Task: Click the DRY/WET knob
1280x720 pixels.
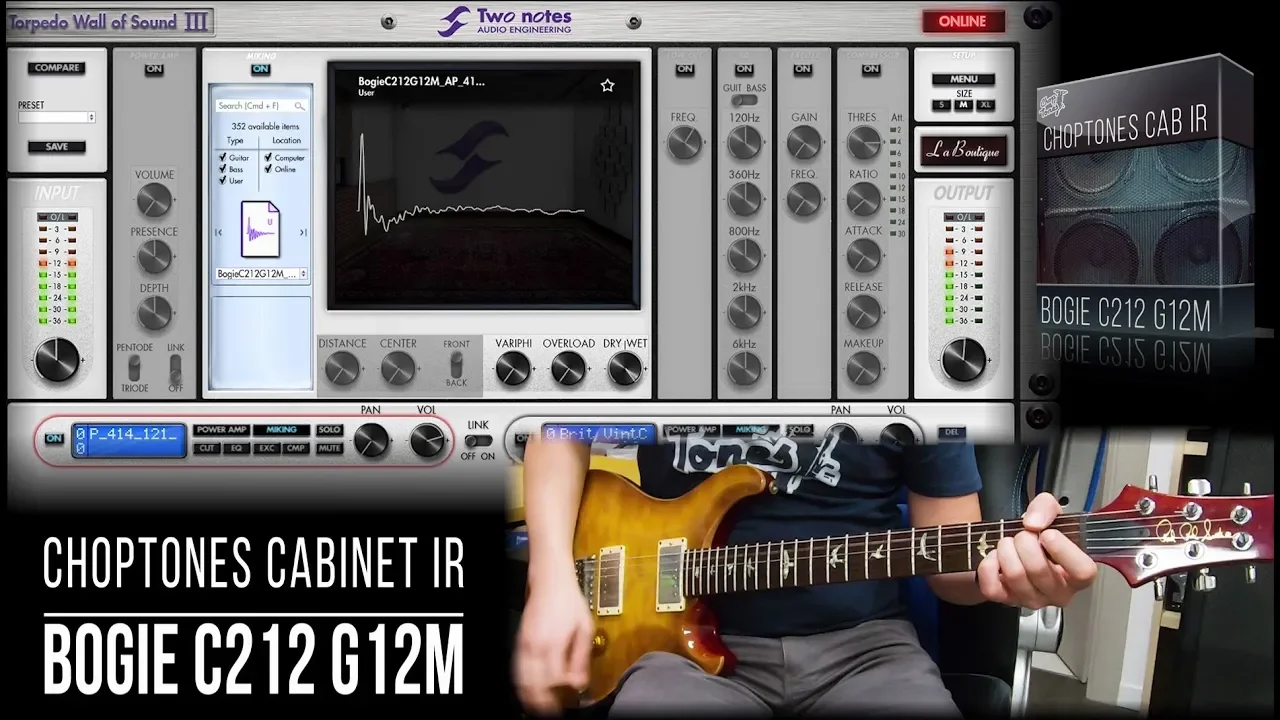Action: point(624,369)
